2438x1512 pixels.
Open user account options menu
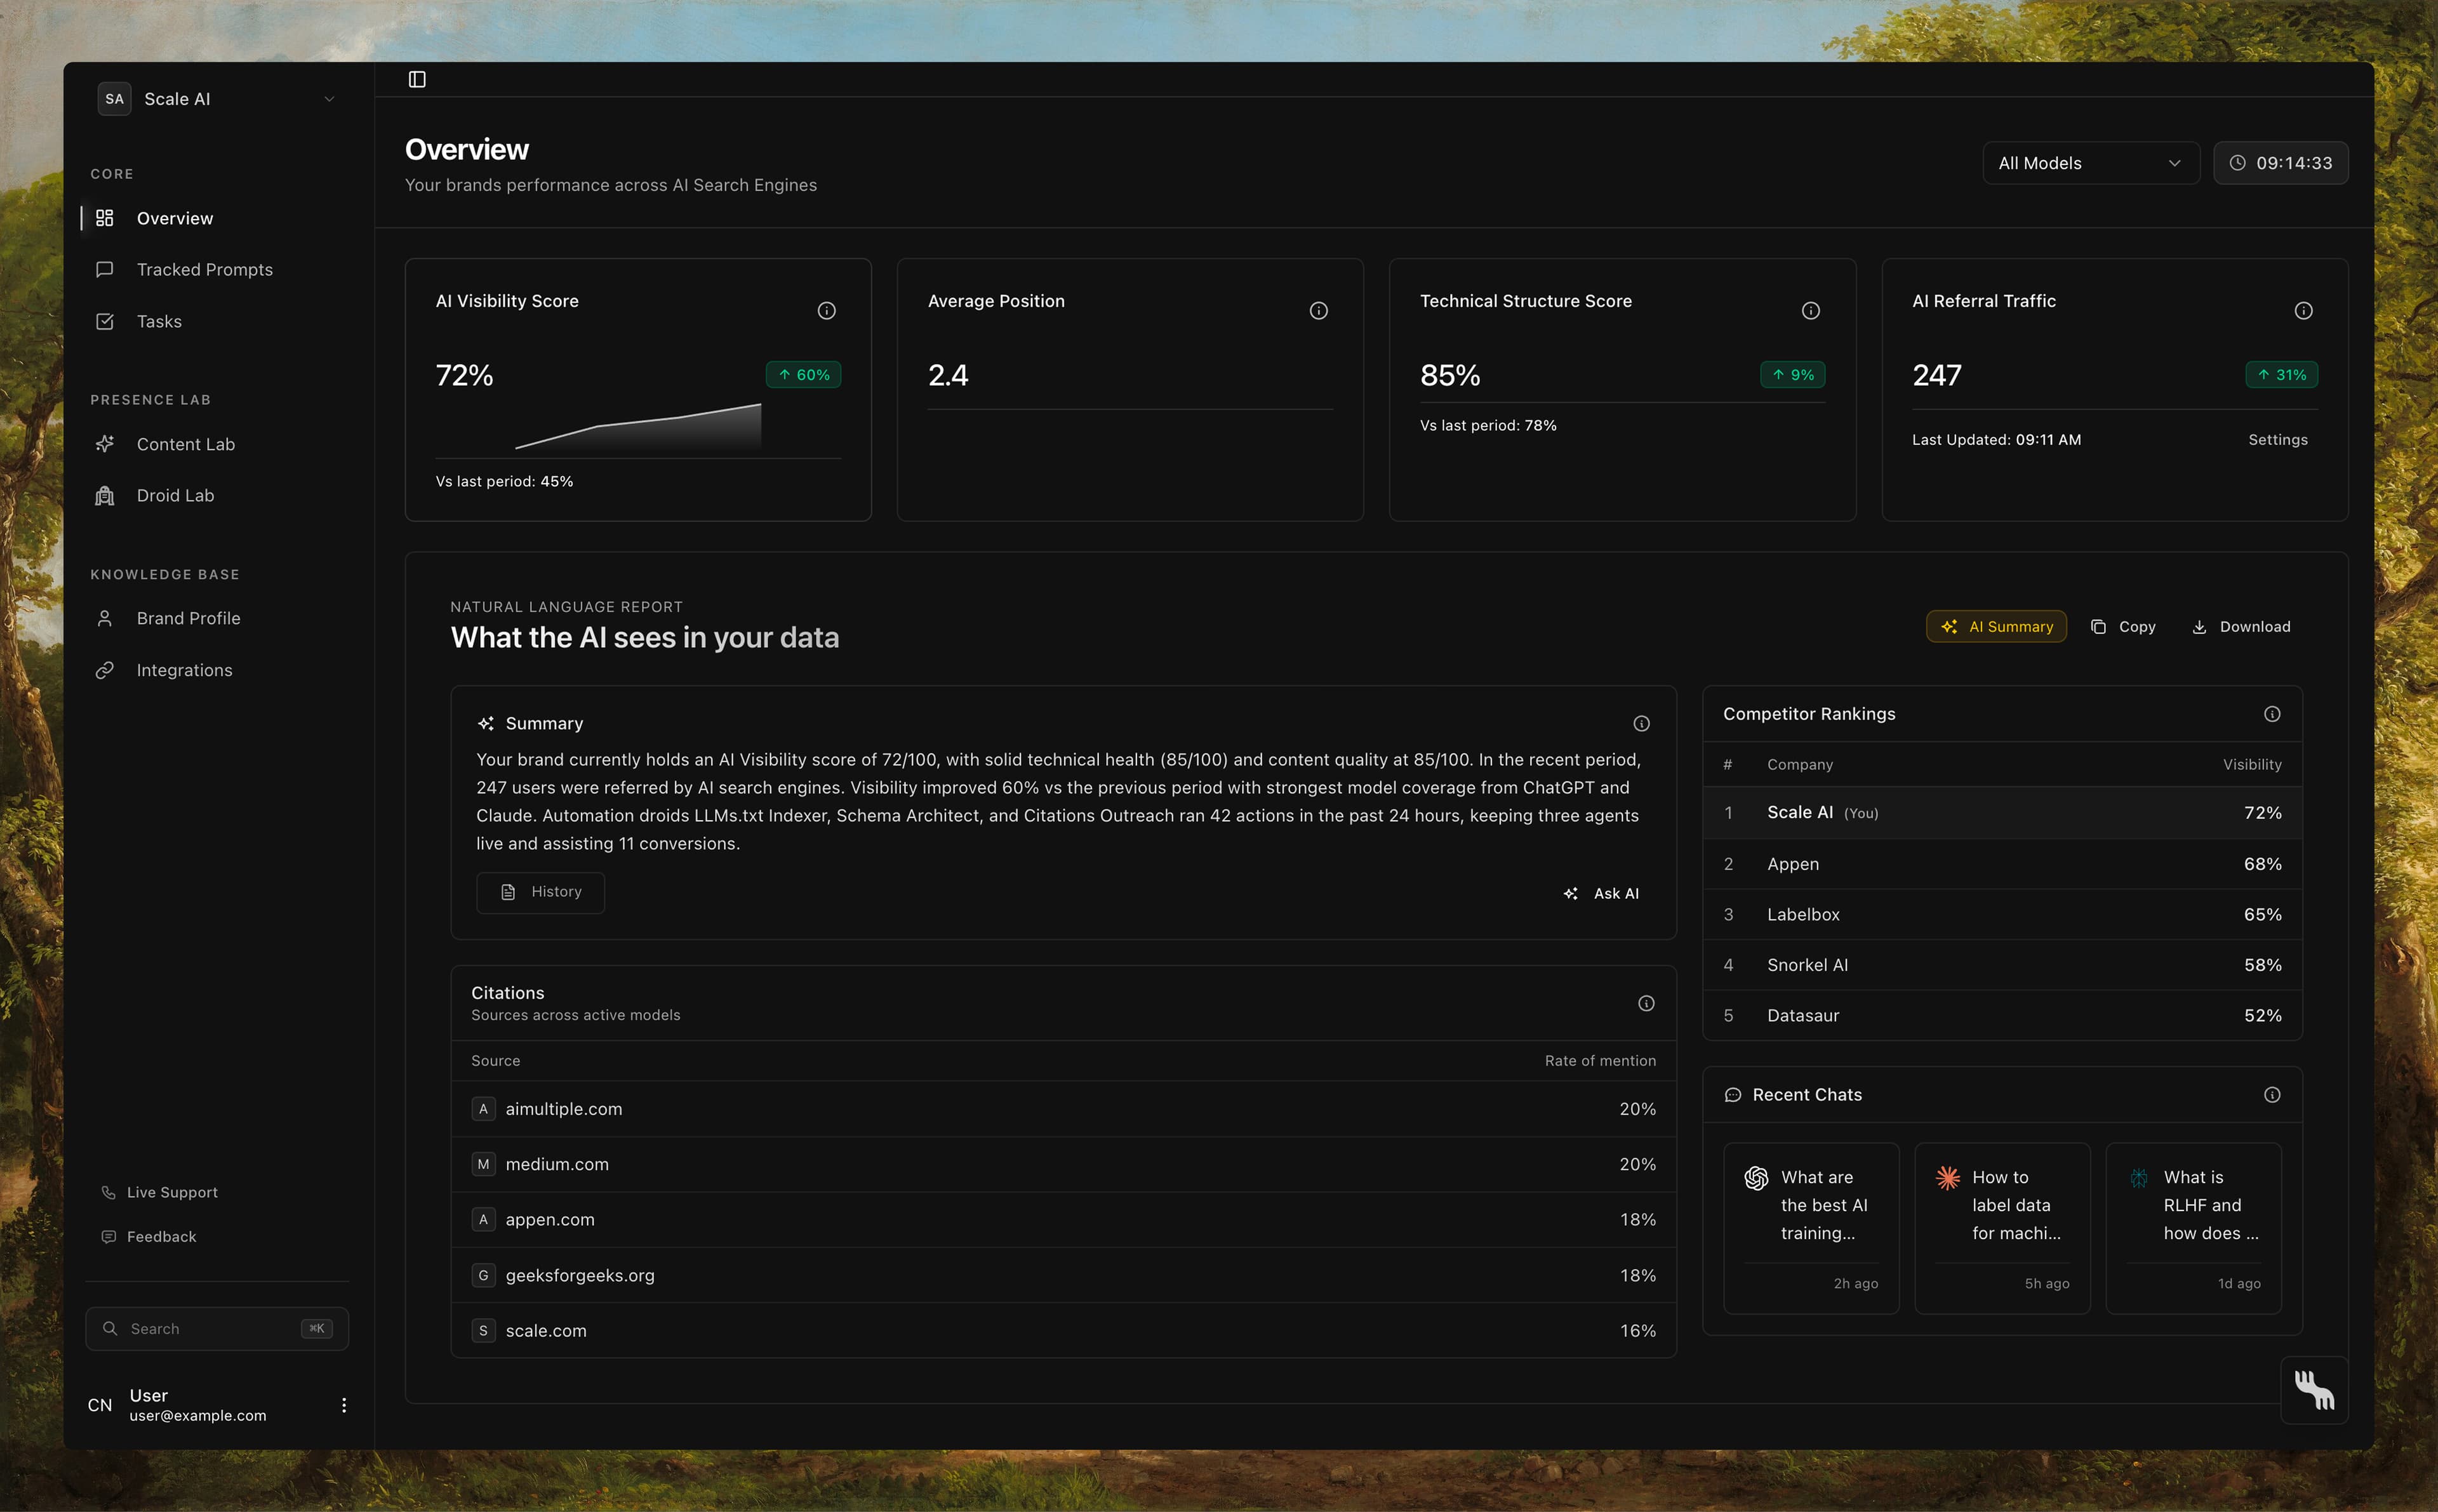344,1405
